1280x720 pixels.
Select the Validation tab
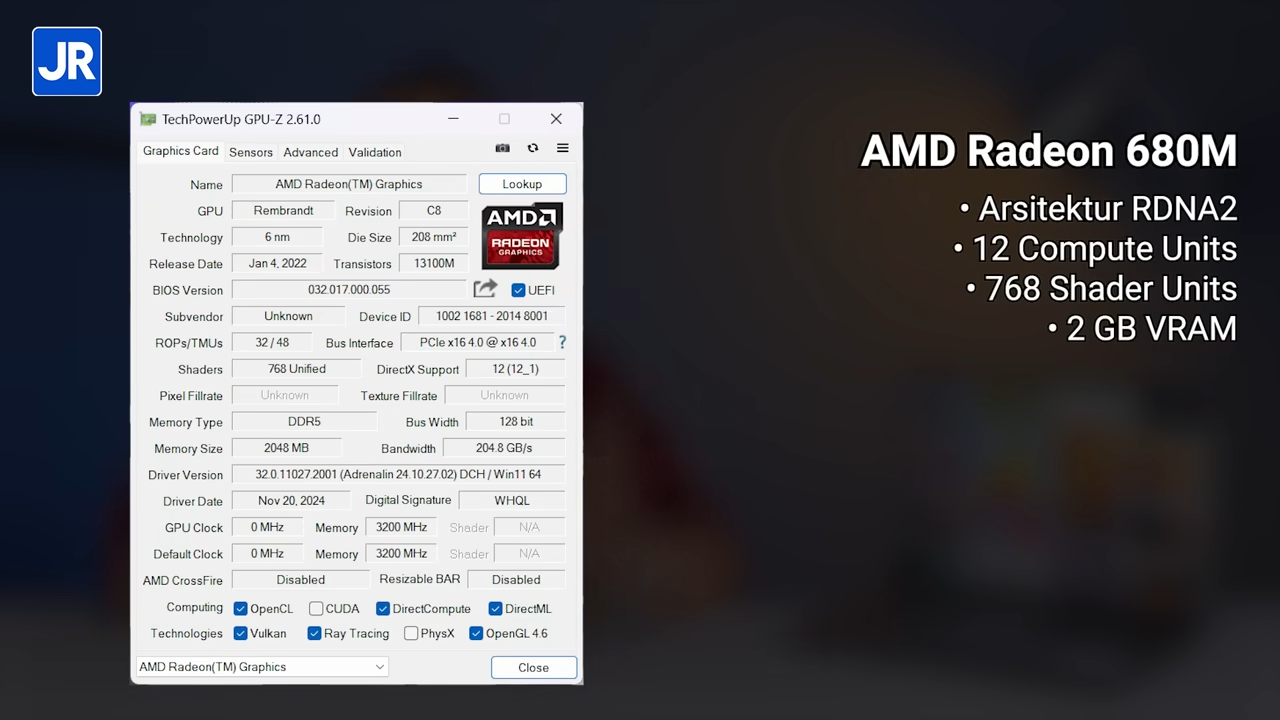click(x=374, y=152)
